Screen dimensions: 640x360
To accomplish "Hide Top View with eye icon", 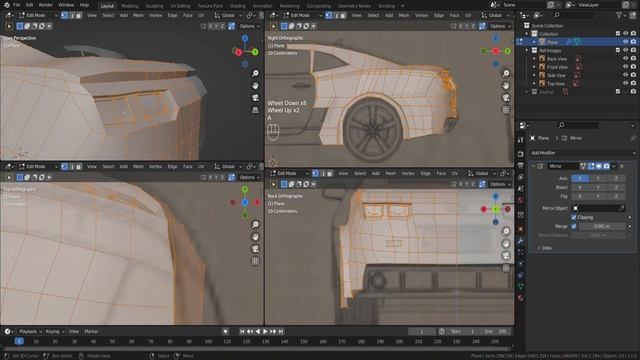I will (x=625, y=84).
